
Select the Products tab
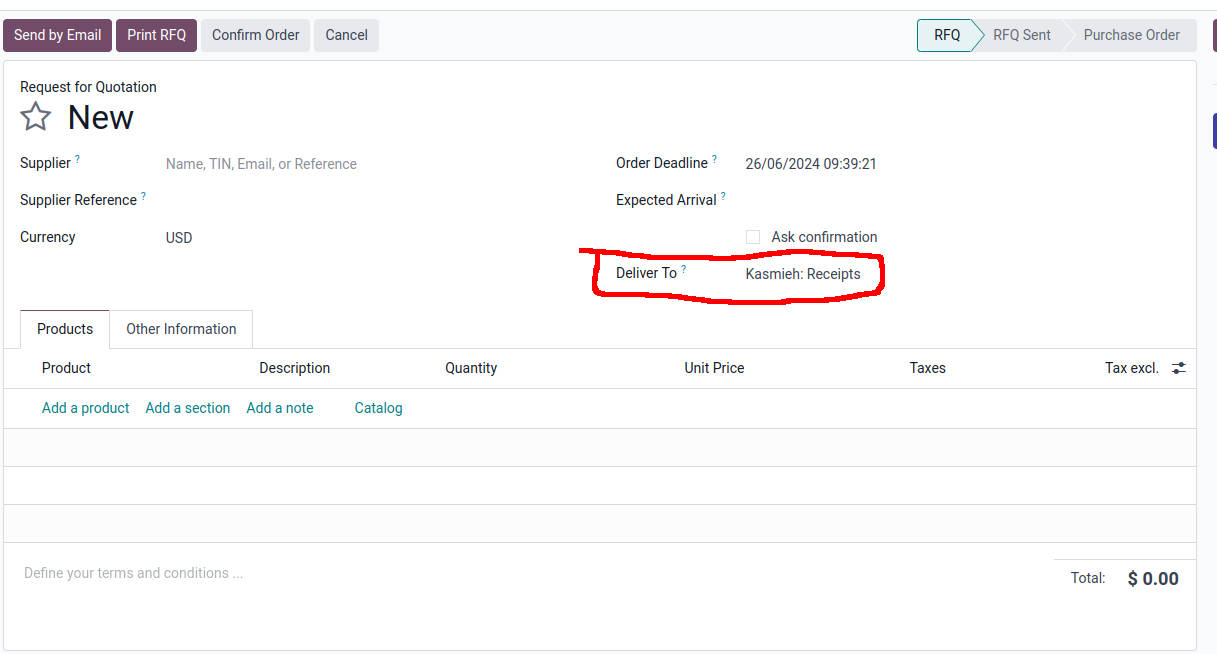click(65, 329)
